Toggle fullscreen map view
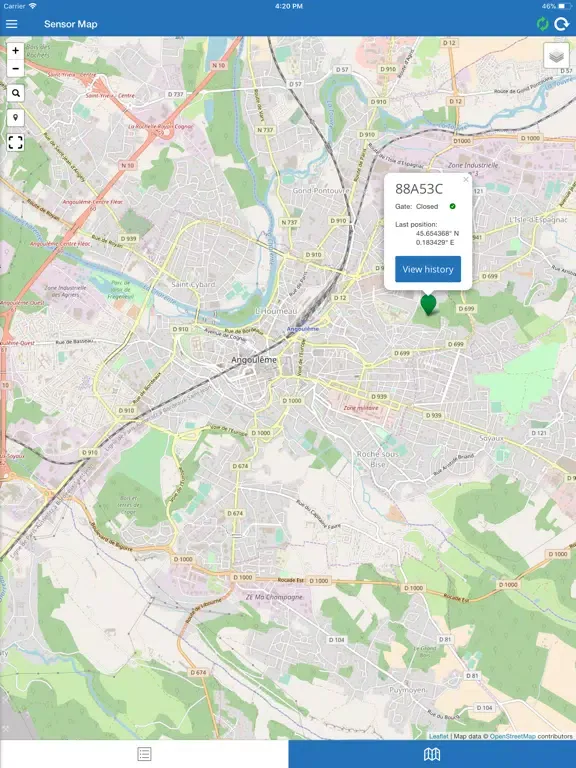Image resolution: width=576 pixels, height=768 pixels. point(16,143)
